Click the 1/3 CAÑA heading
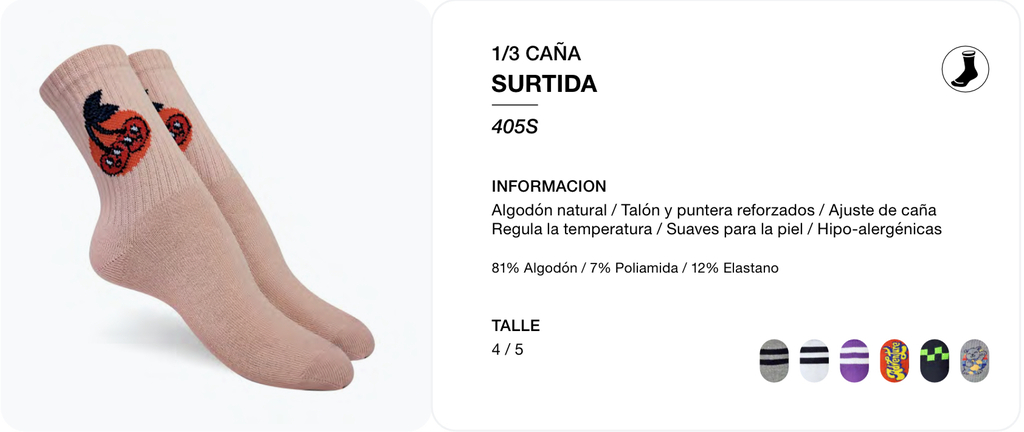This screenshot has width=1024, height=432. pos(536,53)
